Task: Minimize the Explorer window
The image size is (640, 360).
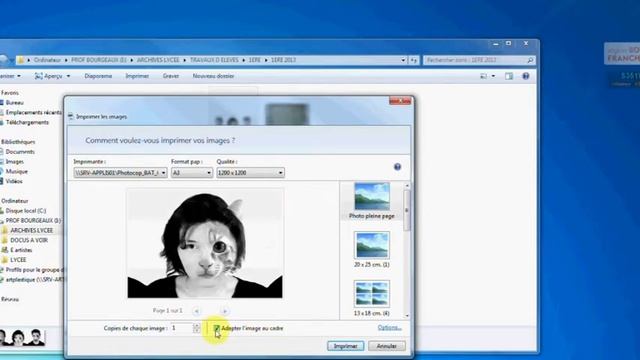Action: point(496,43)
